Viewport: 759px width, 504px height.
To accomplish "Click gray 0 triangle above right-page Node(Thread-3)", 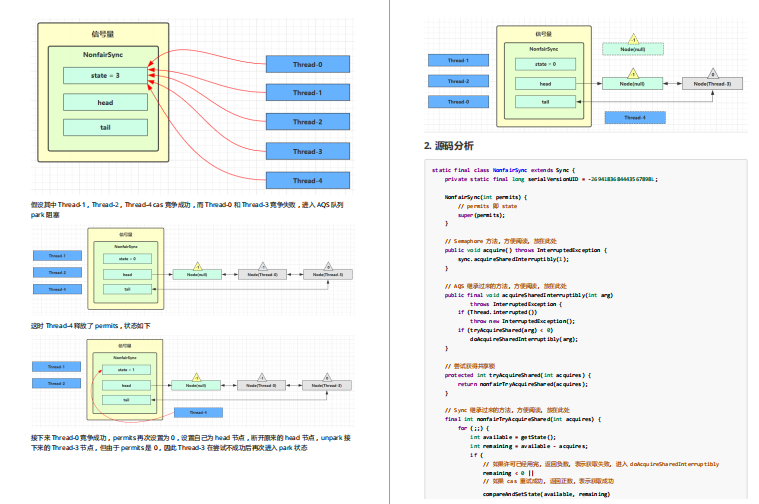I will coord(713,74).
